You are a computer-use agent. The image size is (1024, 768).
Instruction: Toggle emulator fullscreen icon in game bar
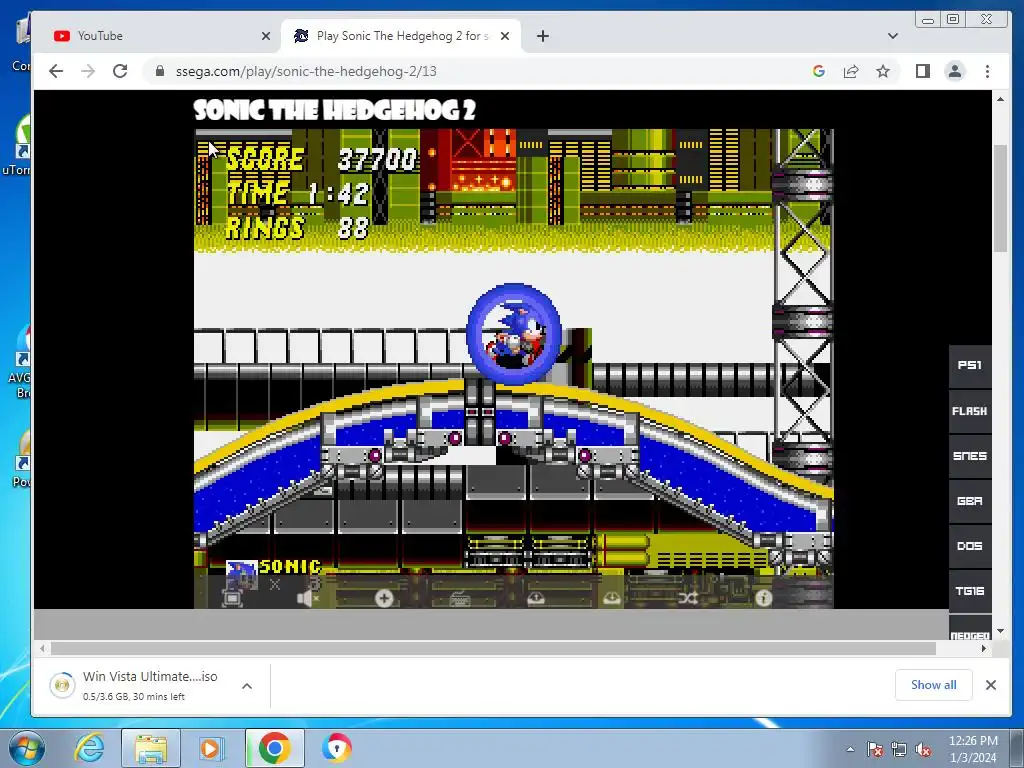point(232,598)
